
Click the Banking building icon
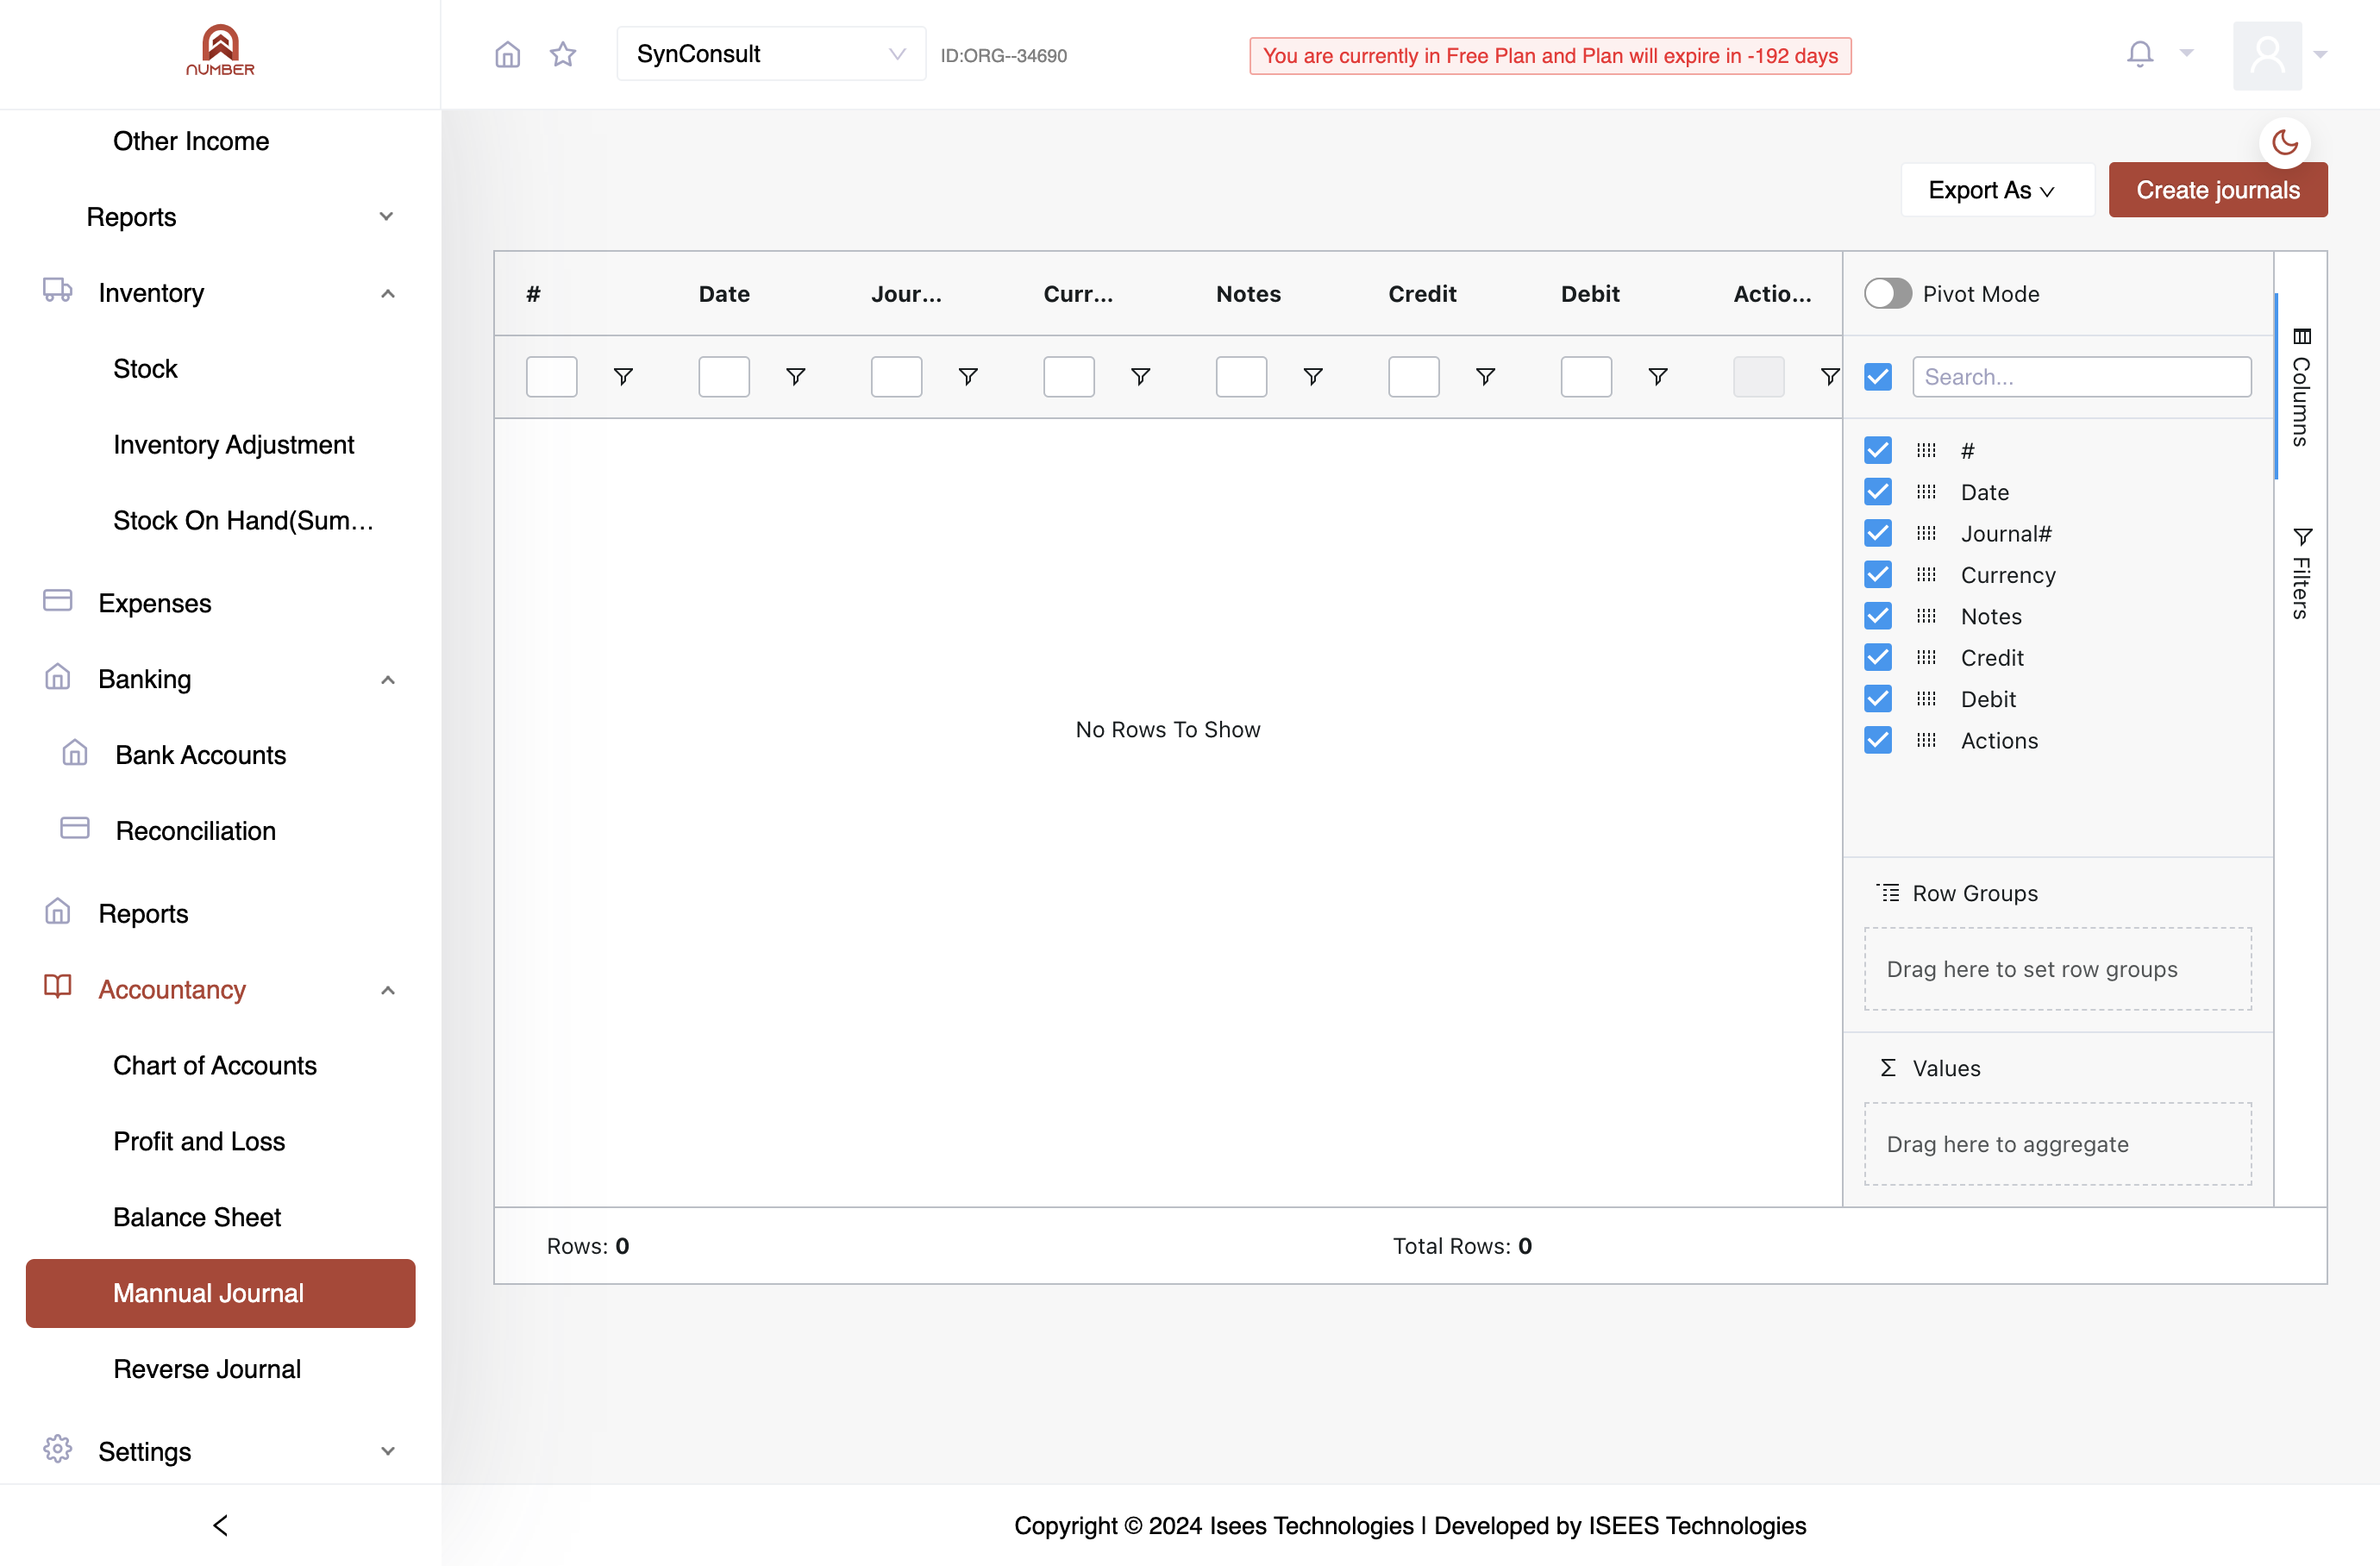pos(57,677)
